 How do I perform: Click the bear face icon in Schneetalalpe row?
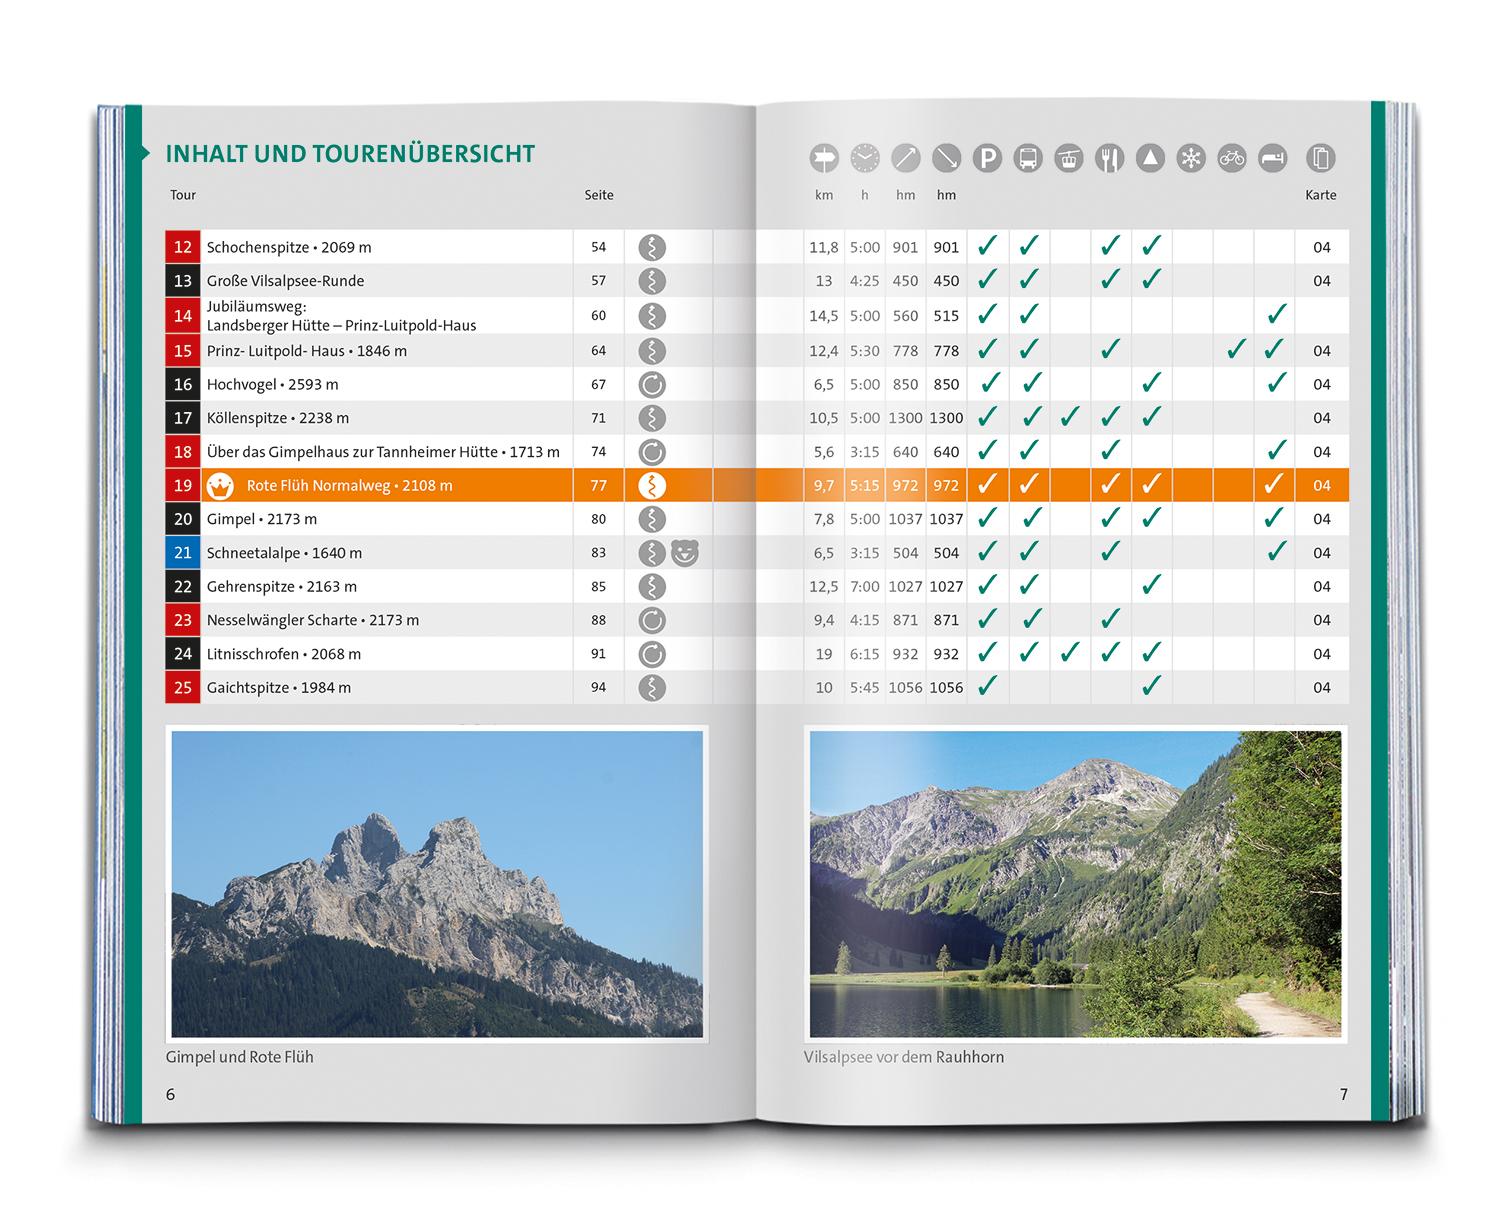(x=685, y=553)
